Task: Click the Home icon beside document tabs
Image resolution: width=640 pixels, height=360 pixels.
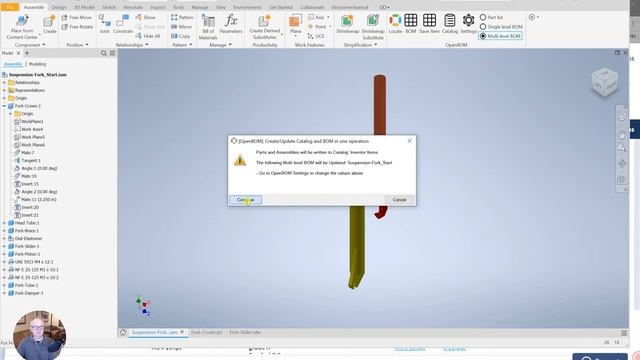Action: coord(123,332)
